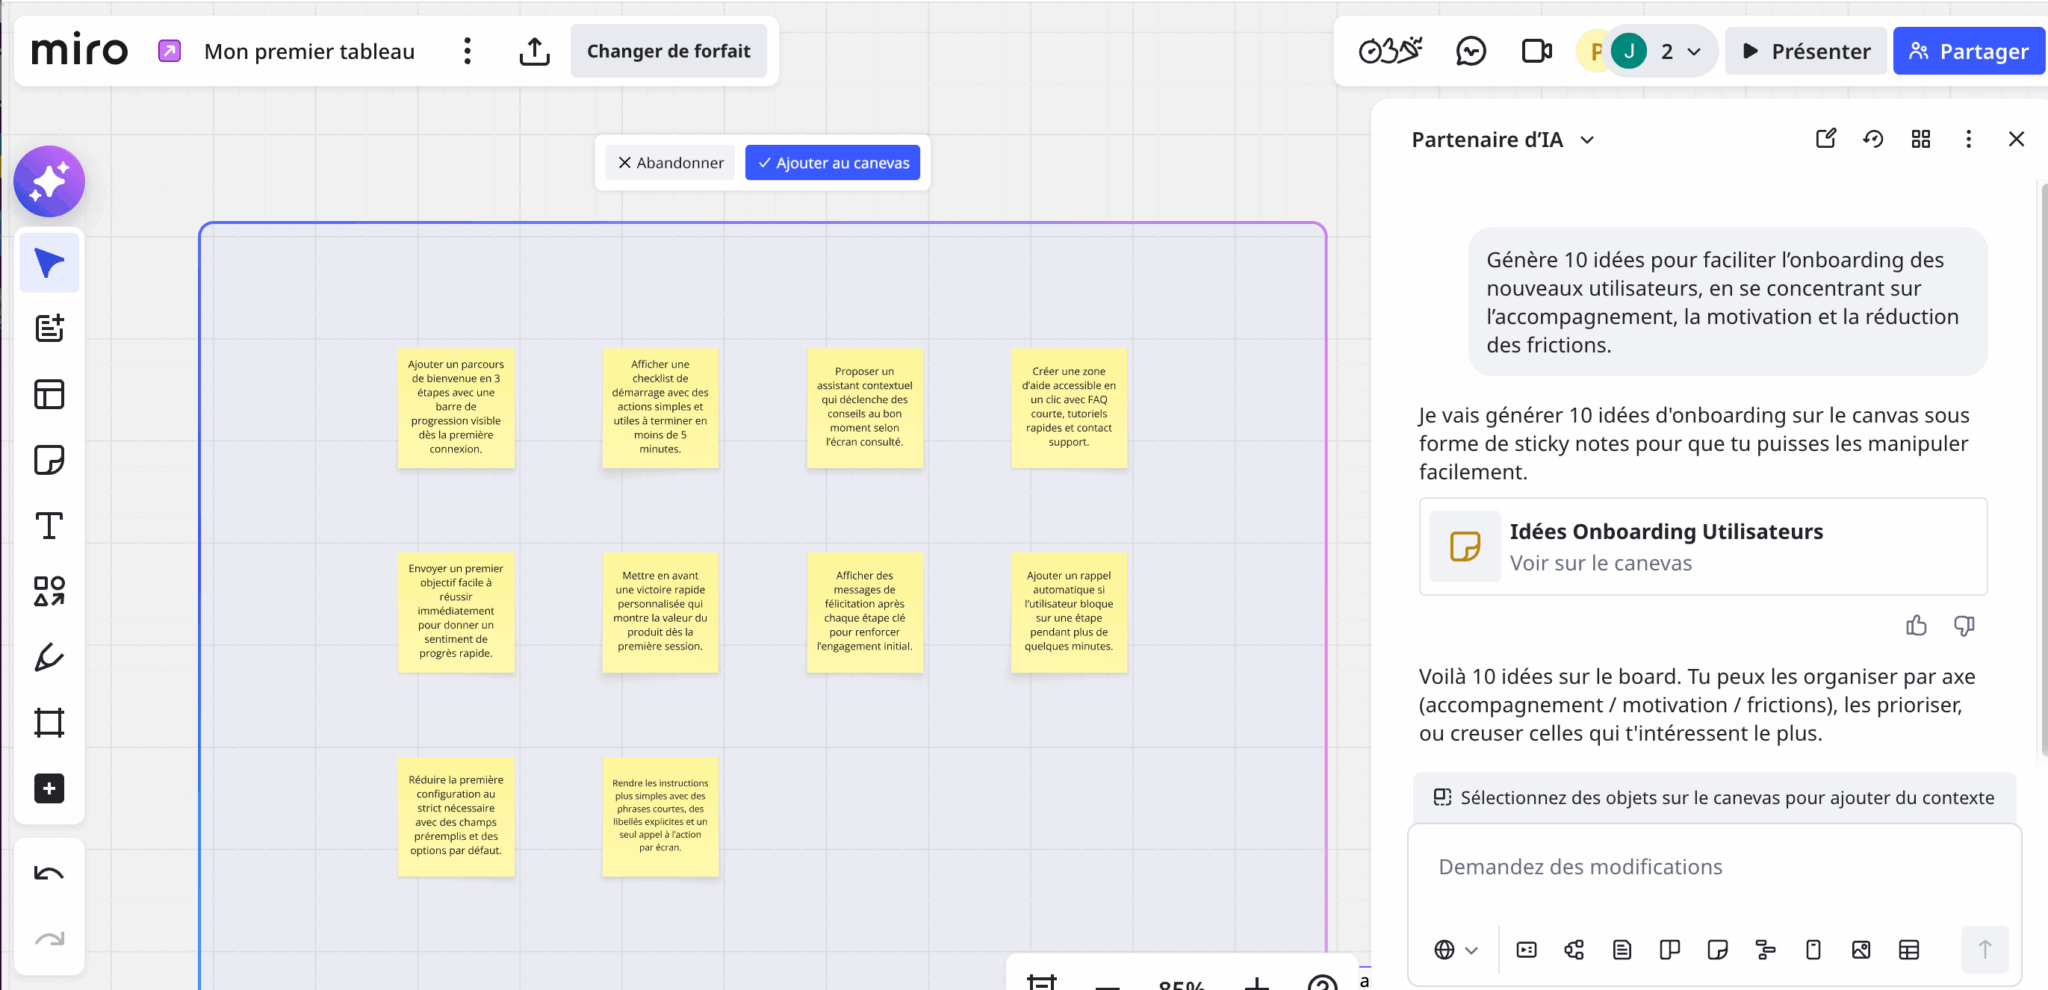Select the 'Proposer un assistant contextuel' sticky note
2048x990 pixels.
coord(865,408)
